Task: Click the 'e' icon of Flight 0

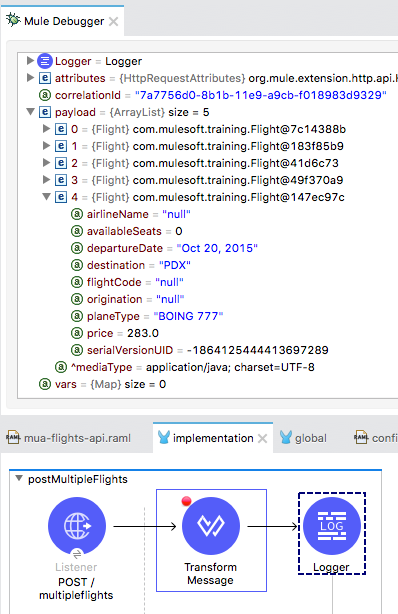Action: click(61, 129)
